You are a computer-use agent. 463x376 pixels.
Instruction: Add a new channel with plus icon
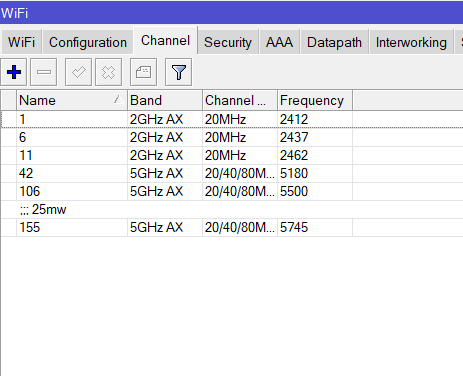coord(14,72)
